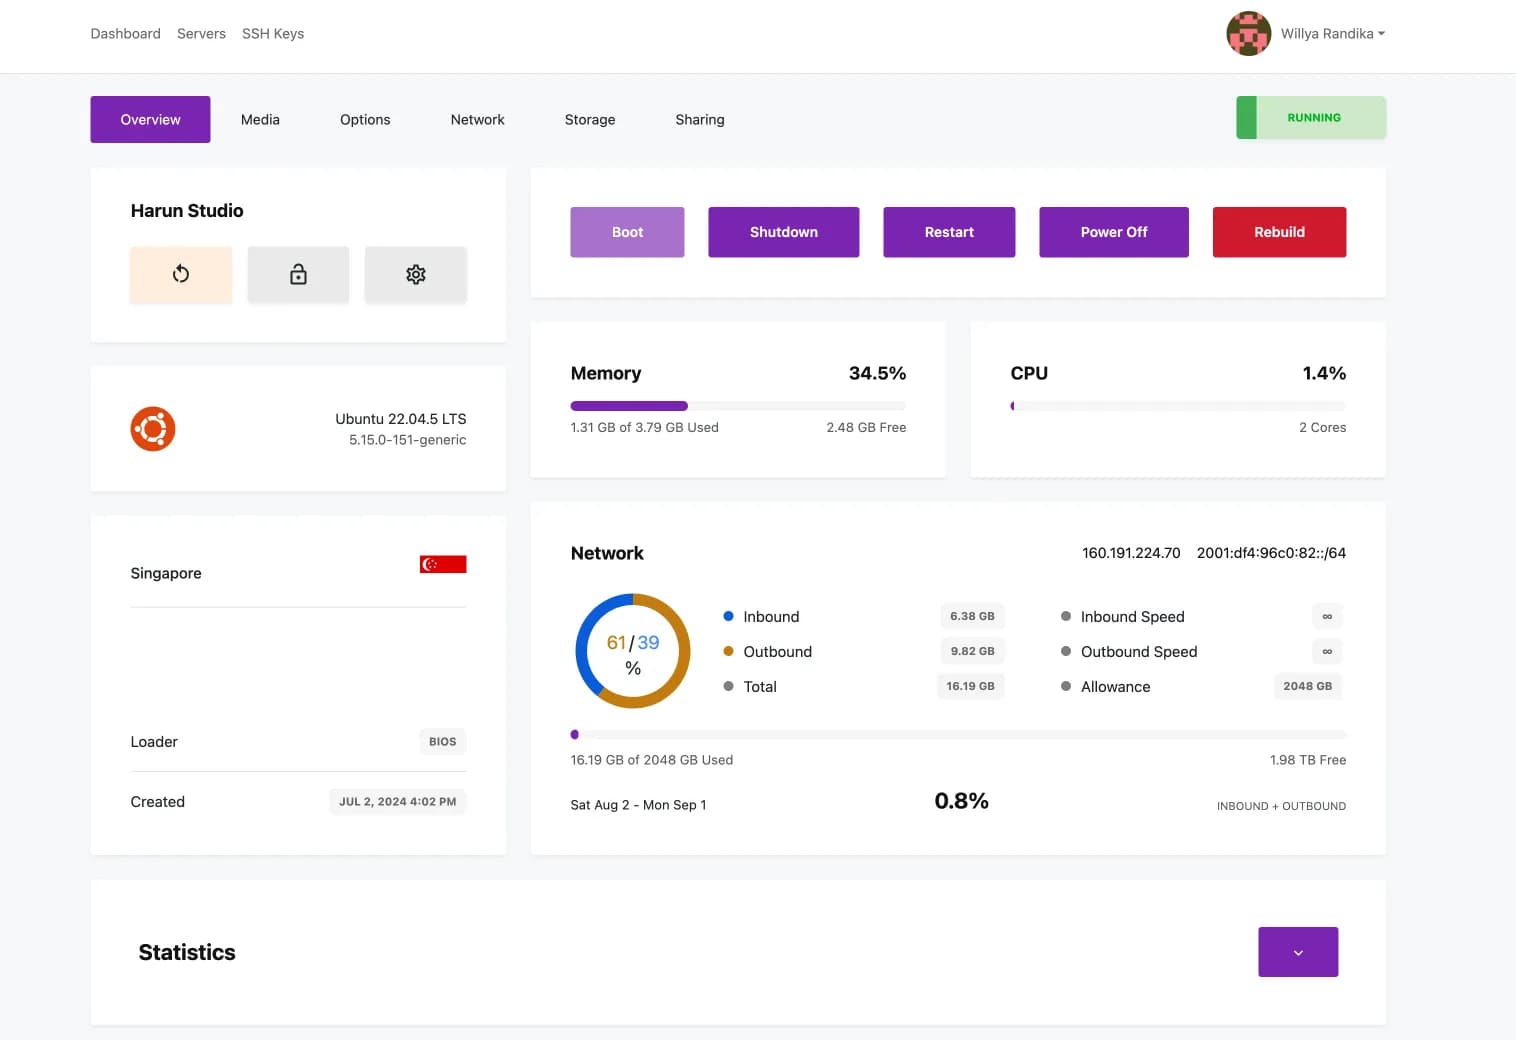
Task: Expand the Statistics section chevron
Action: tap(1297, 952)
